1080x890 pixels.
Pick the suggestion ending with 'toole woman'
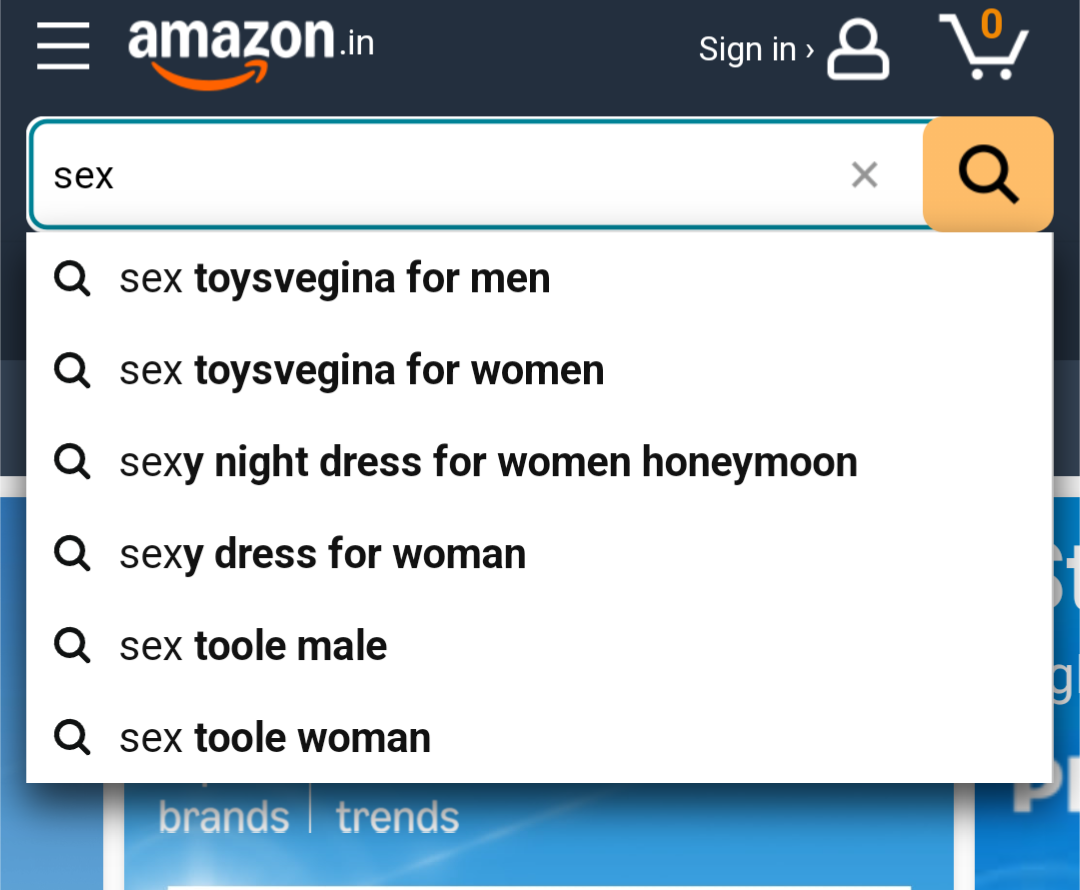[x=276, y=738]
